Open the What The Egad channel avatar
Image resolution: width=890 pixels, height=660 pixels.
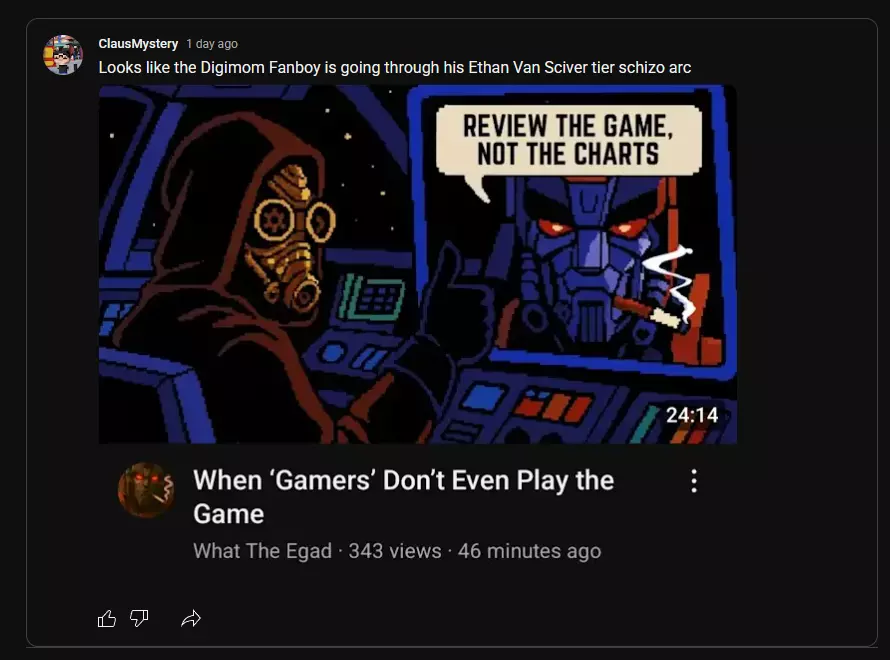tap(146, 490)
